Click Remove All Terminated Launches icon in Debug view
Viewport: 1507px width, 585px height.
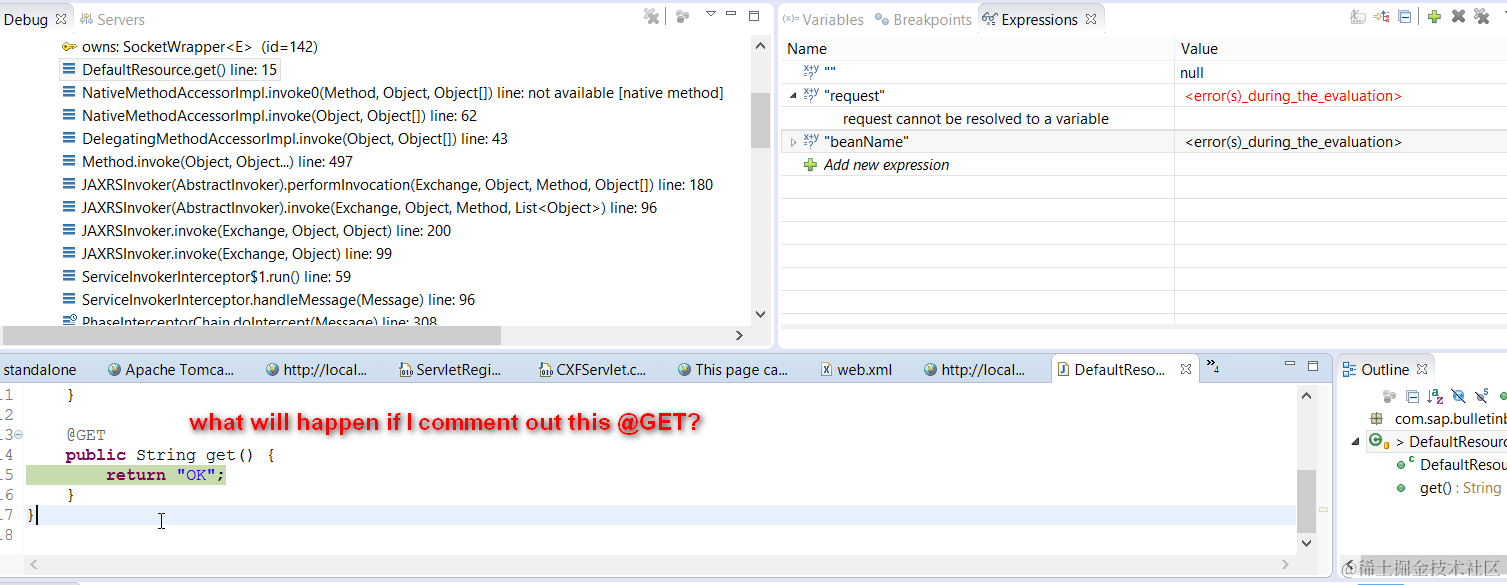[x=650, y=15]
